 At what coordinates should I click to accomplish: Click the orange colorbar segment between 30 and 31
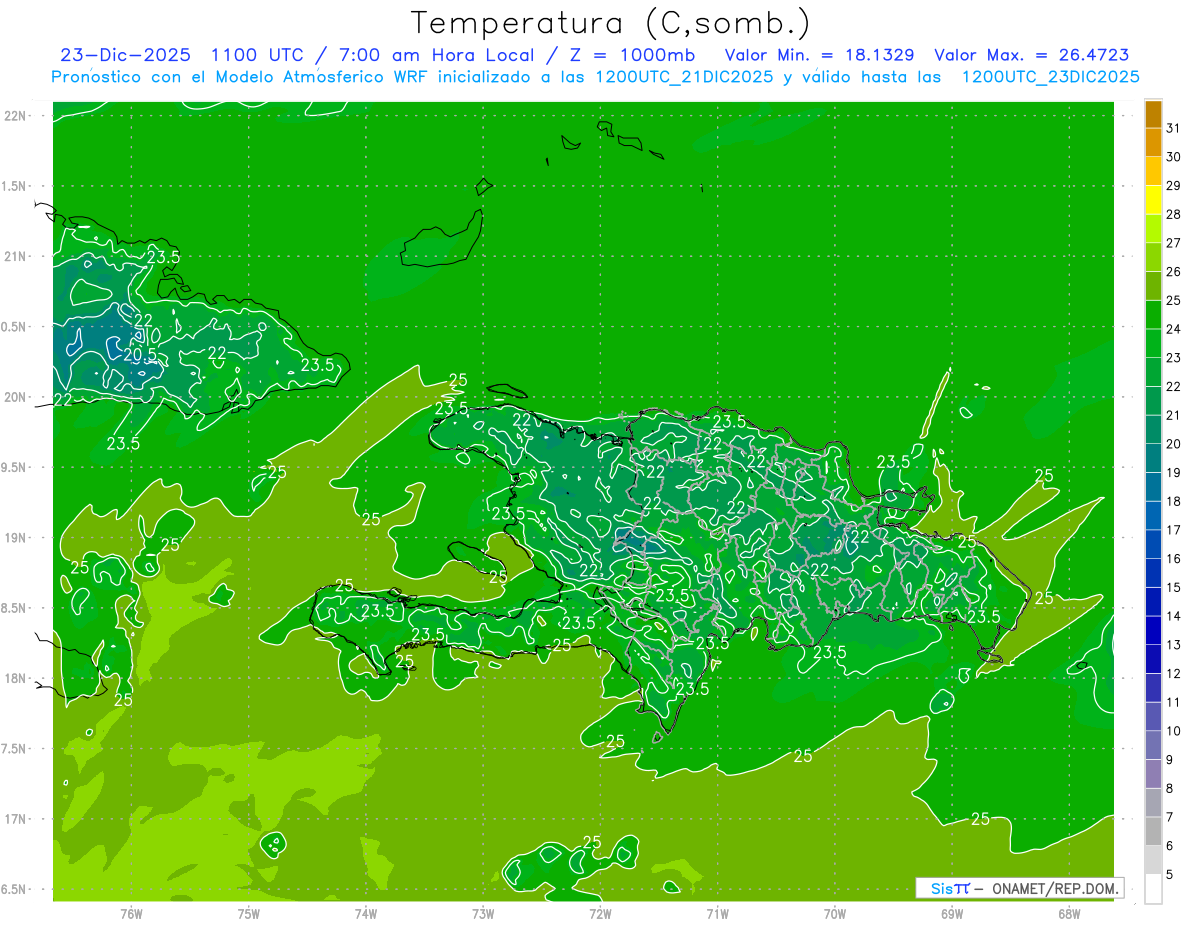pyautogui.click(x=1153, y=142)
